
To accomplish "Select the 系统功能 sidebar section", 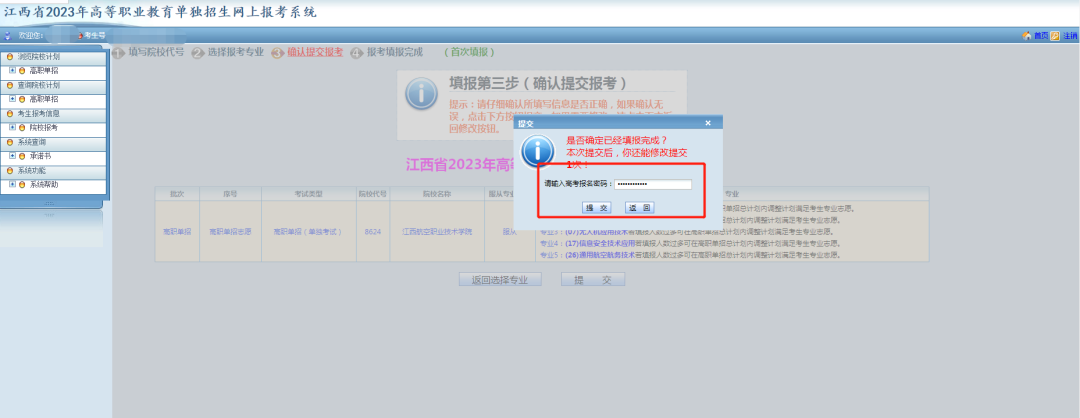I will tap(32, 171).
